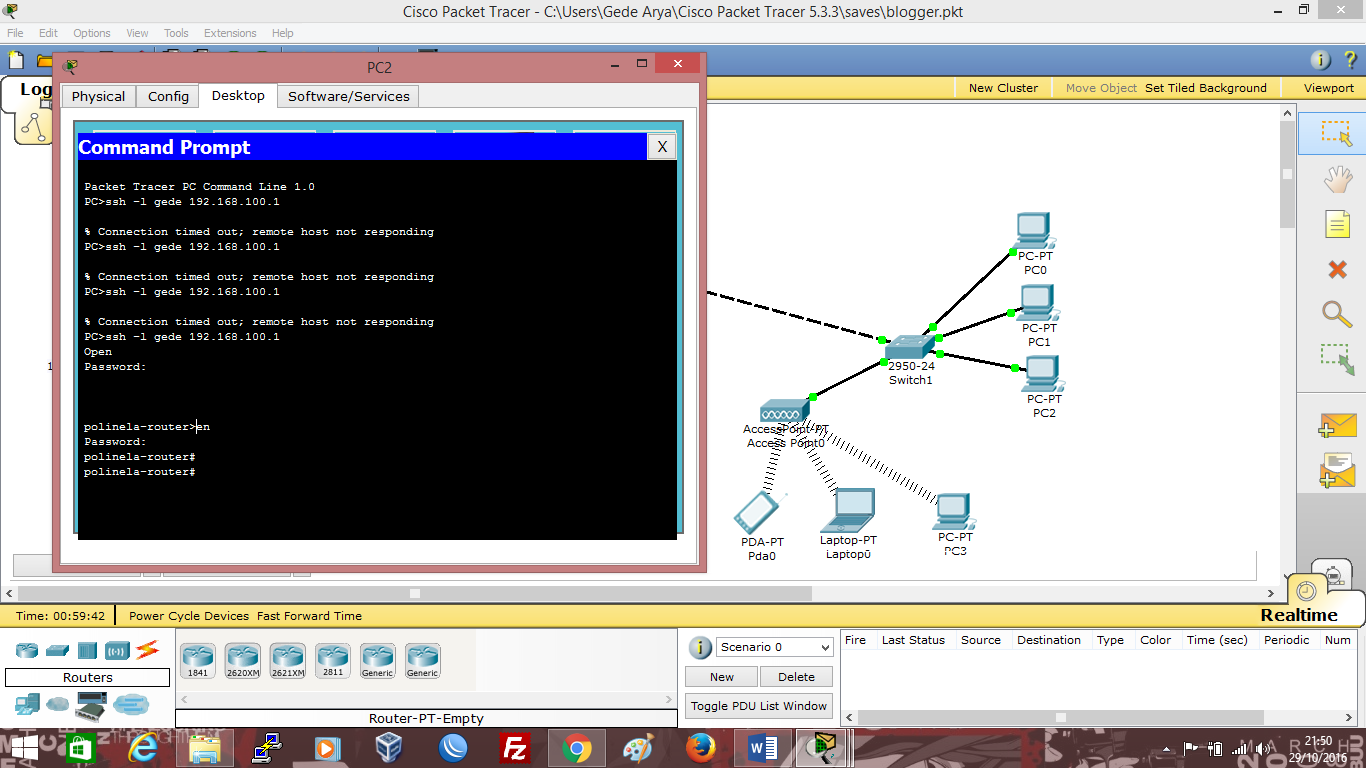Select the Routers device category icon
This screenshot has height=768, width=1366.
[x=27, y=650]
